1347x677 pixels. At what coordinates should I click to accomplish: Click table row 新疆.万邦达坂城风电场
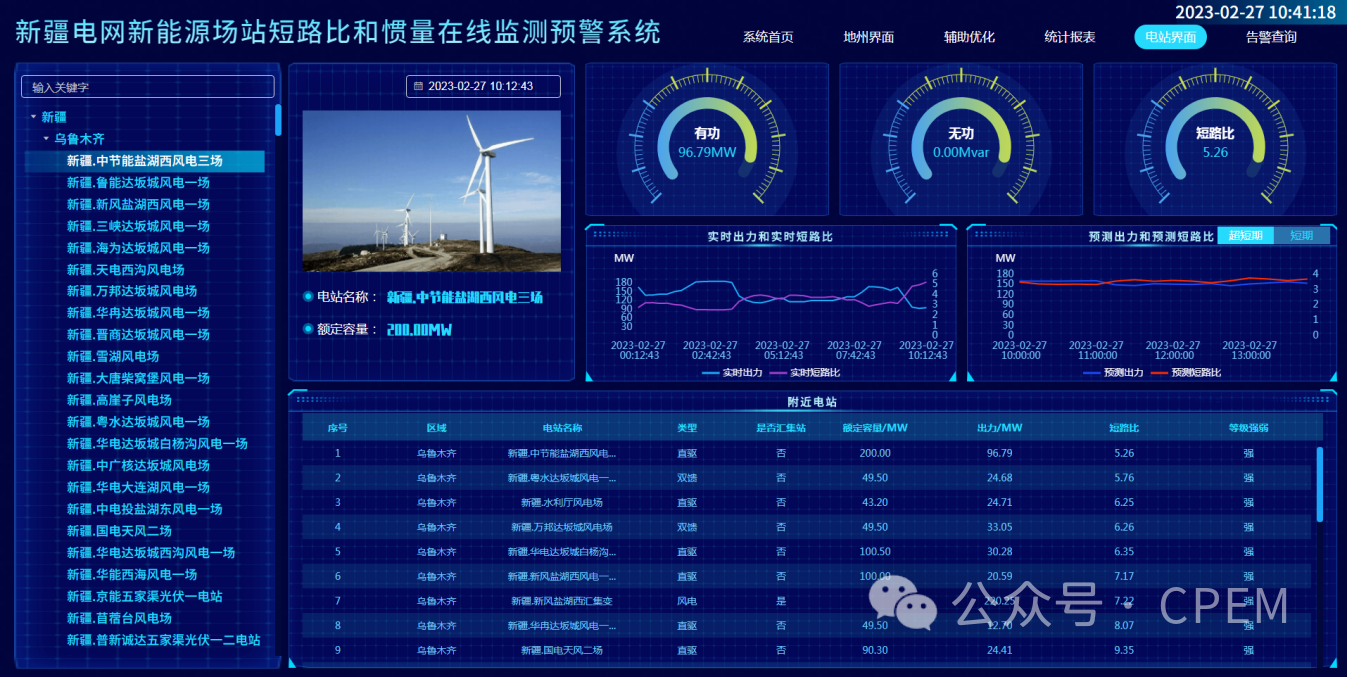(x=808, y=527)
